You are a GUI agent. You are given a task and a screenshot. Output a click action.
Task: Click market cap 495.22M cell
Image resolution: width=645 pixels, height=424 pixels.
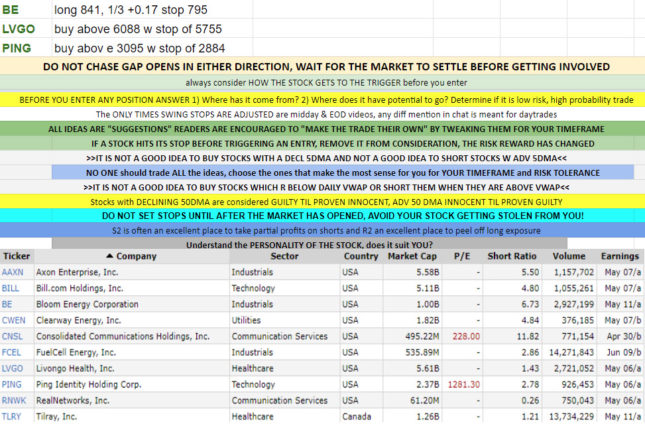(412, 336)
